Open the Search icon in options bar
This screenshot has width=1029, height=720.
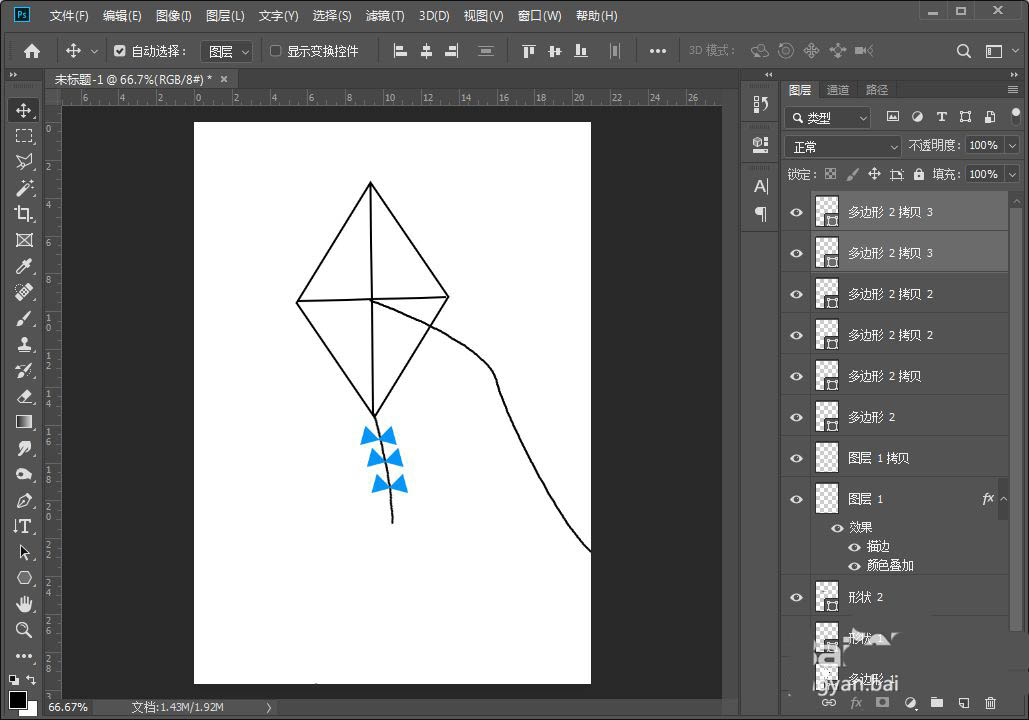point(963,51)
